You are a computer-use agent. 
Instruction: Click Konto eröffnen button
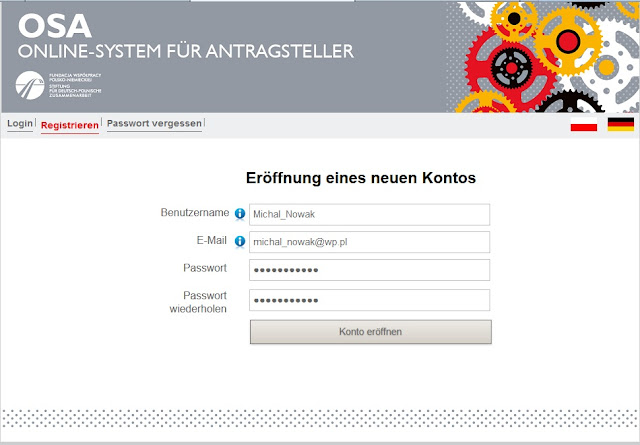(x=371, y=332)
